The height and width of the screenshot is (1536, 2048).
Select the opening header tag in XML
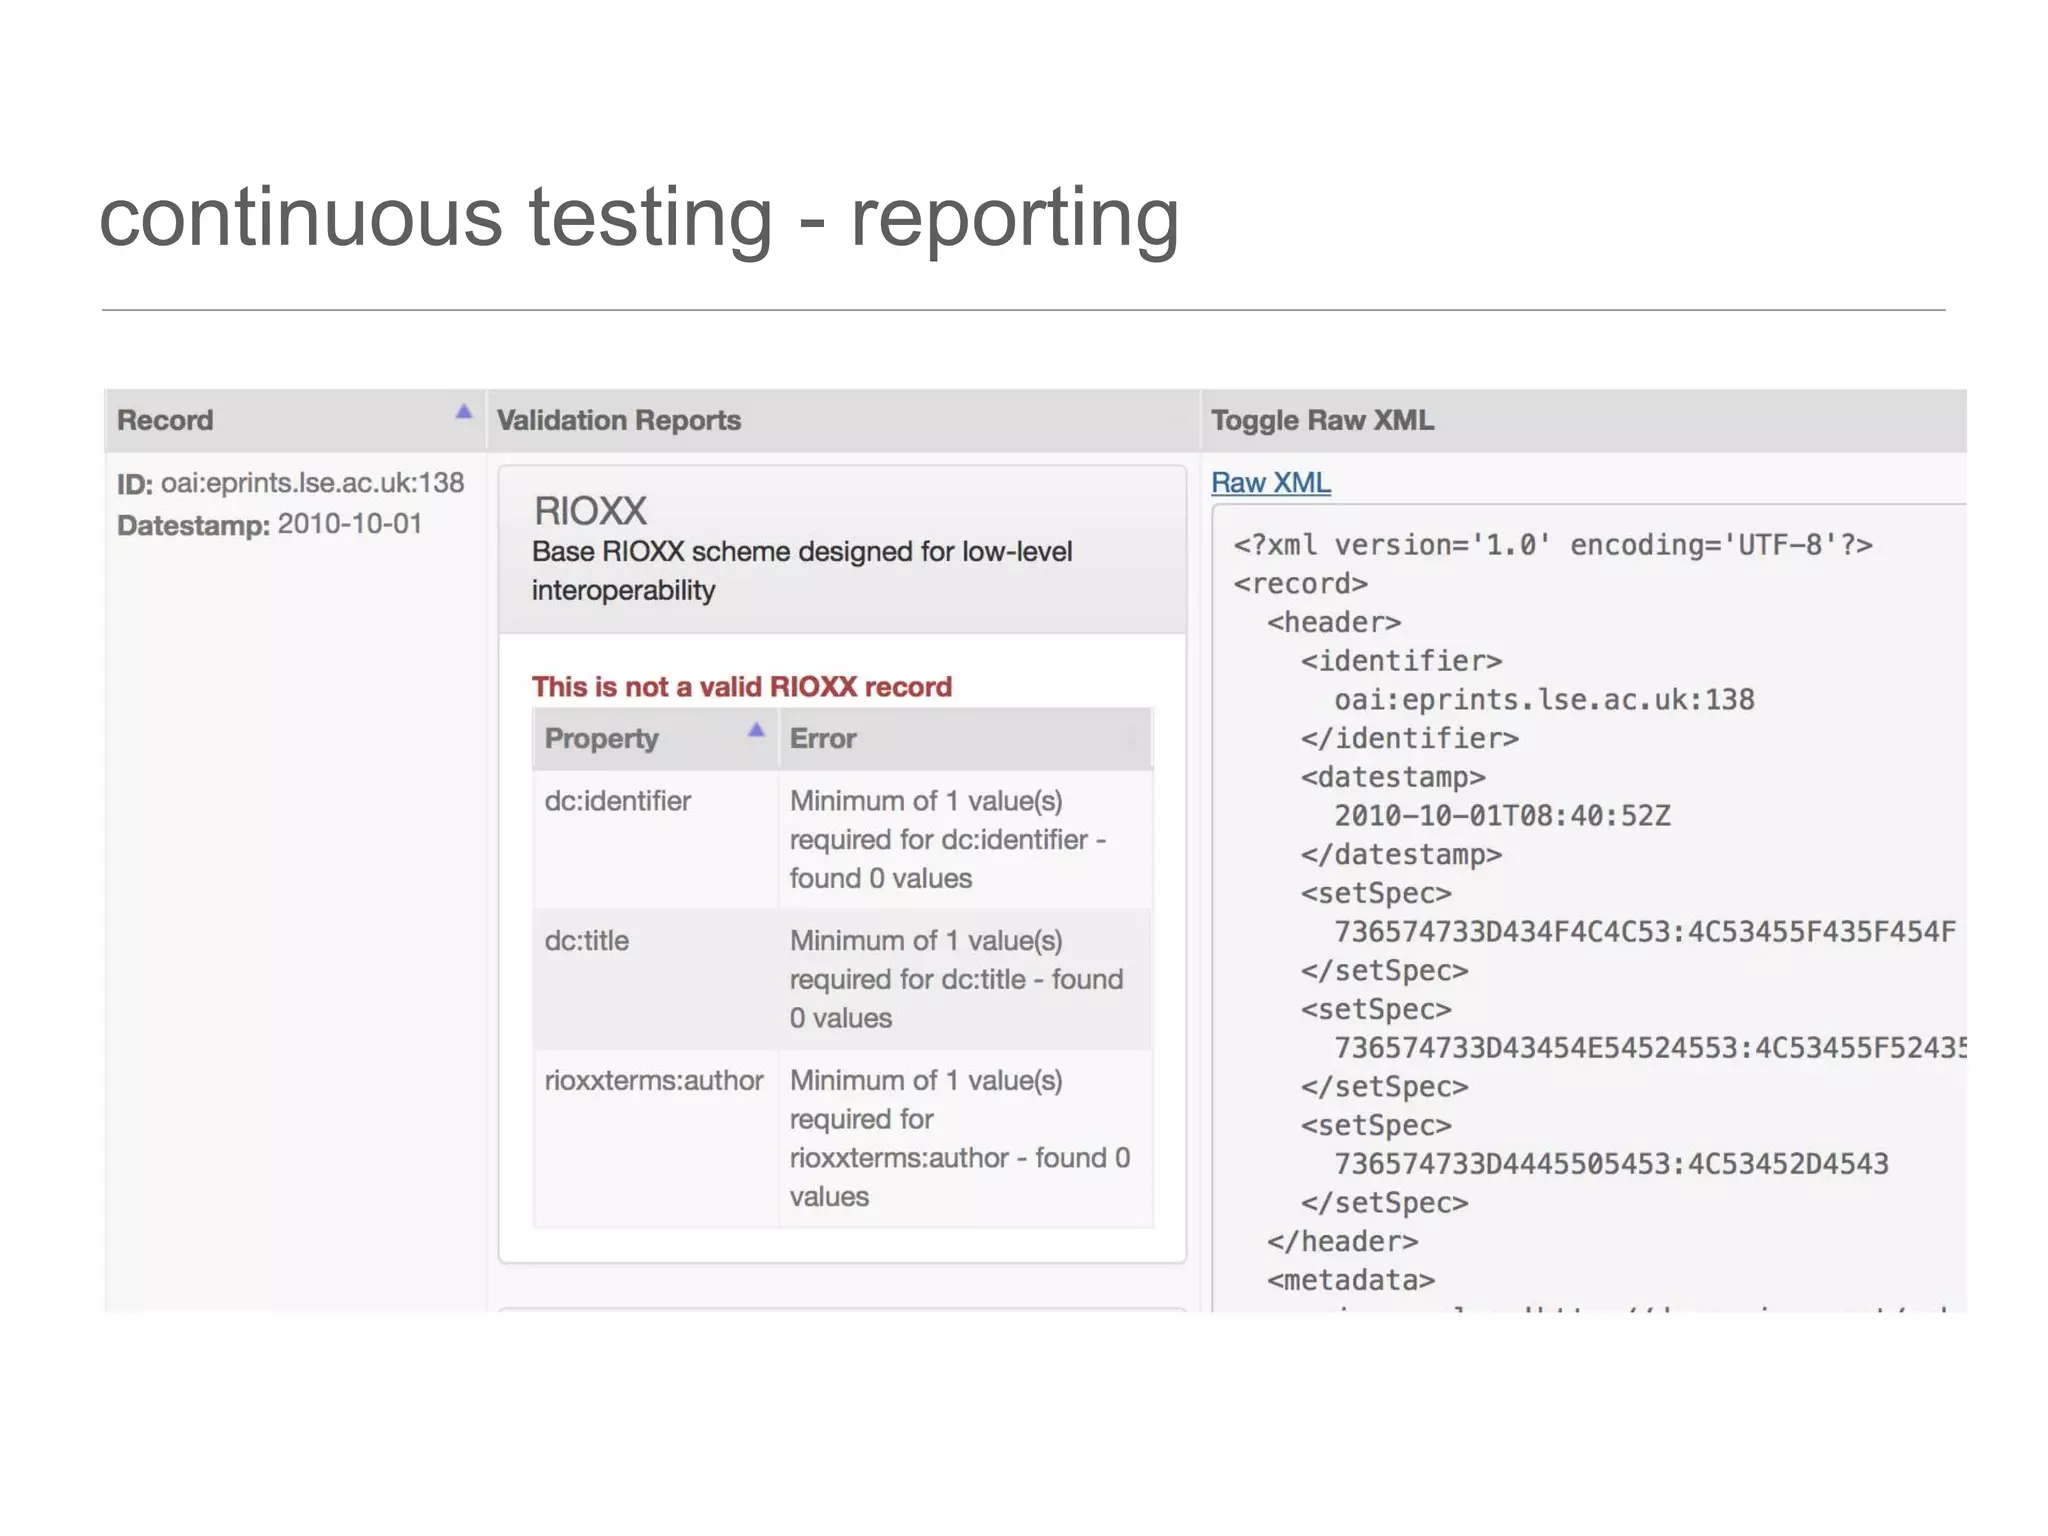[x=1334, y=623]
